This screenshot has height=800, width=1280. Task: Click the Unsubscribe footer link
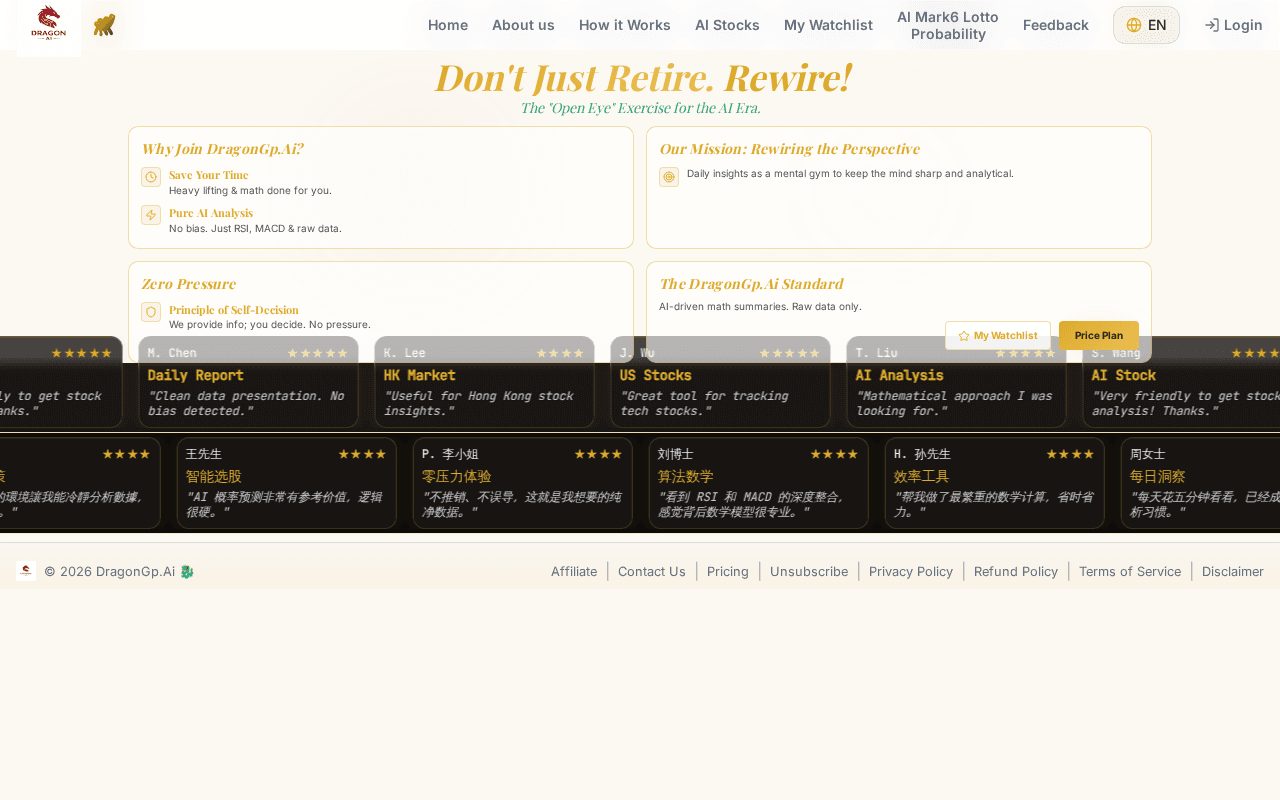pyautogui.click(x=809, y=571)
